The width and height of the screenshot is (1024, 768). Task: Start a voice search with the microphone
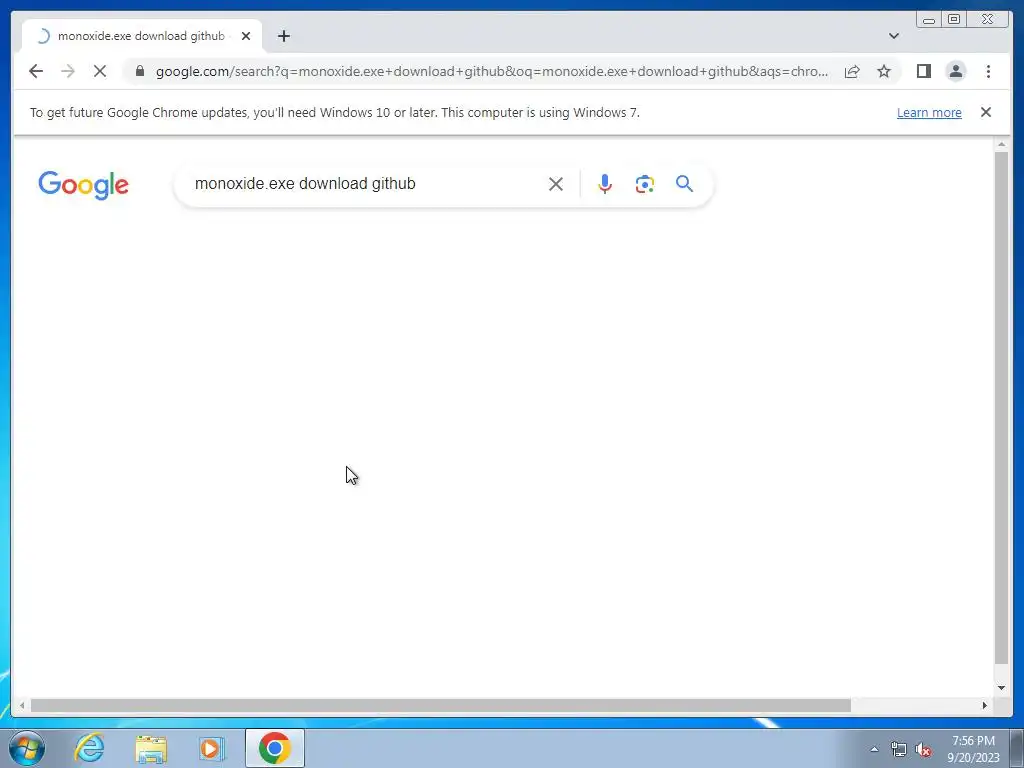coord(605,184)
